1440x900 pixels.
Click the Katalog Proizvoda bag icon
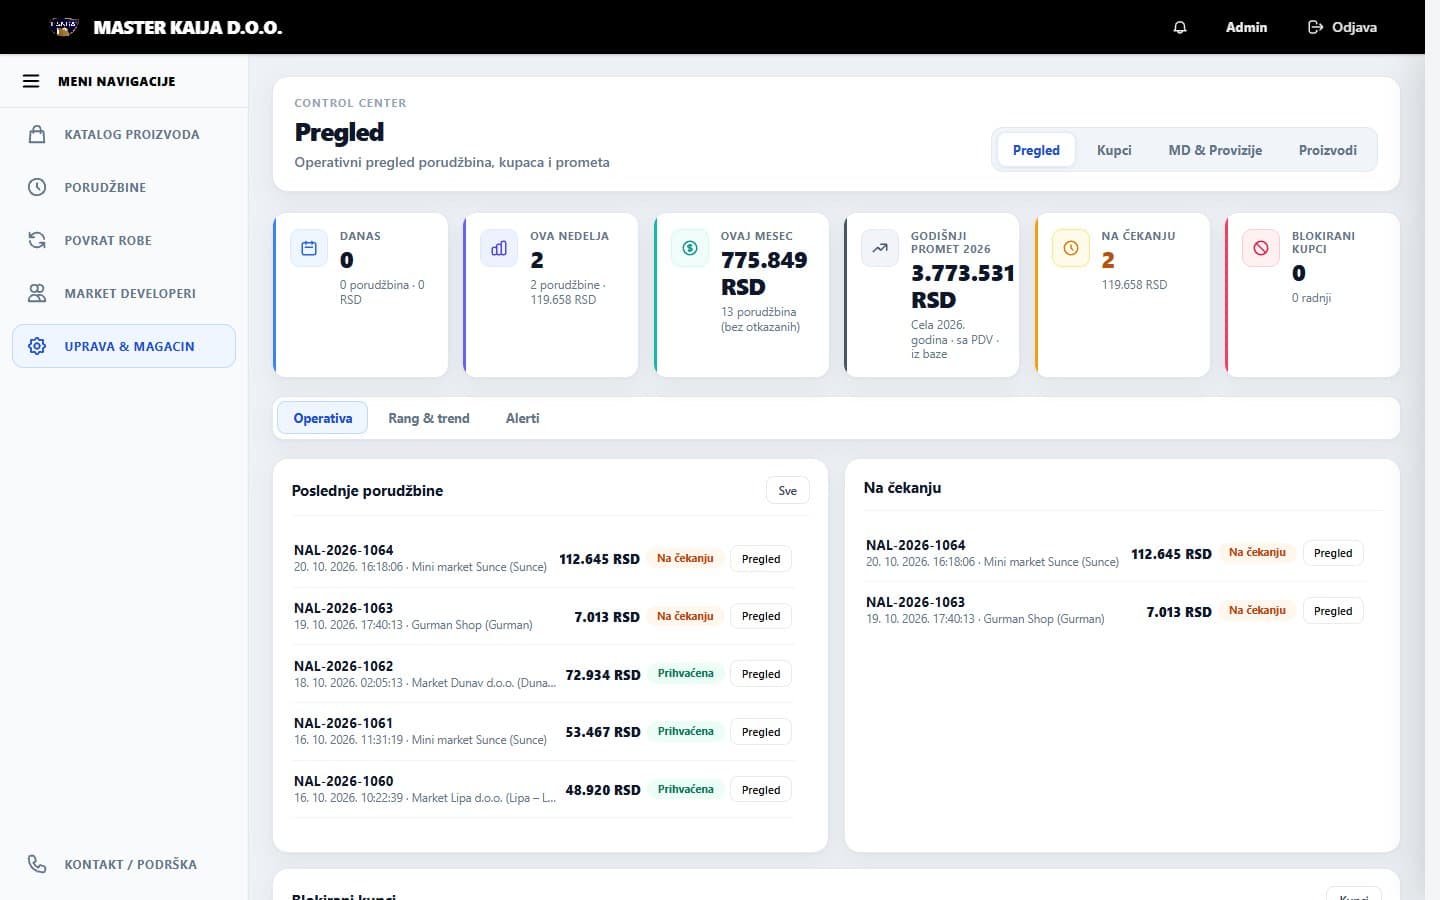click(37, 134)
